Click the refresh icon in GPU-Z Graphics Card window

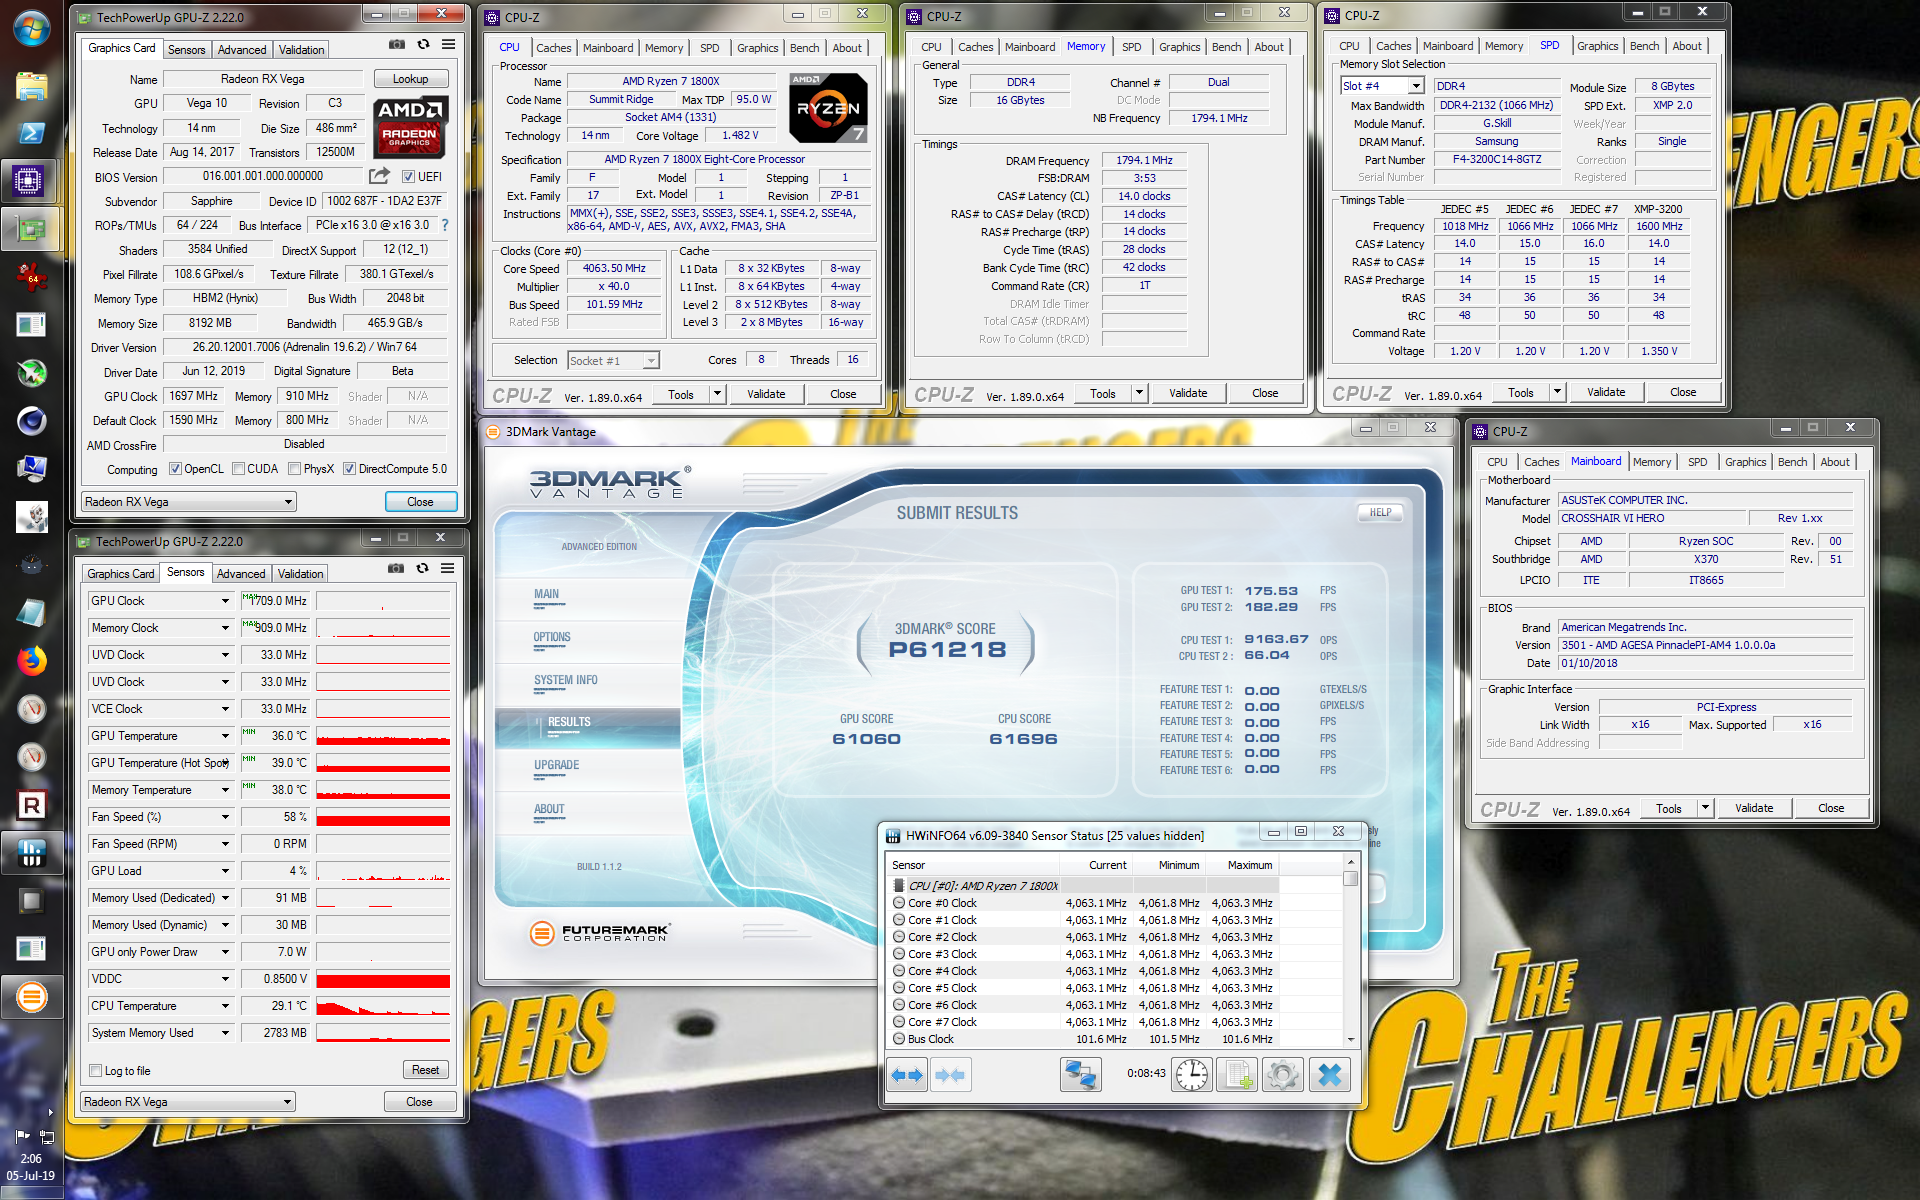click(x=423, y=45)
